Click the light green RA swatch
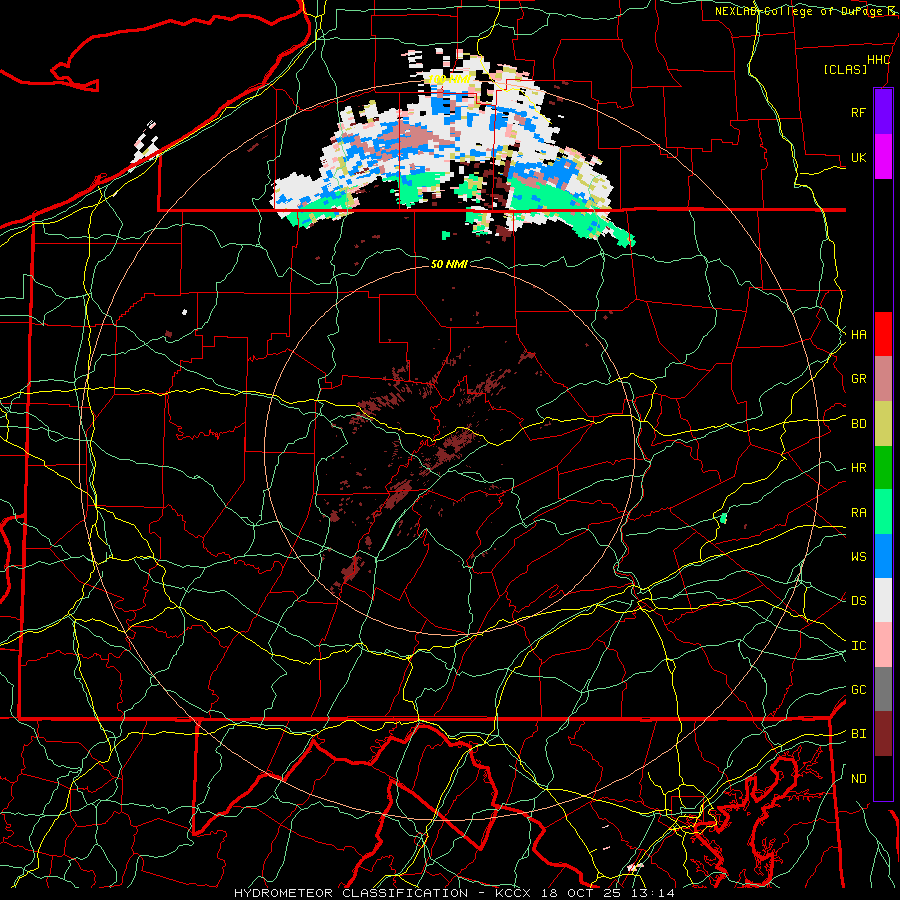 (883, 512)
